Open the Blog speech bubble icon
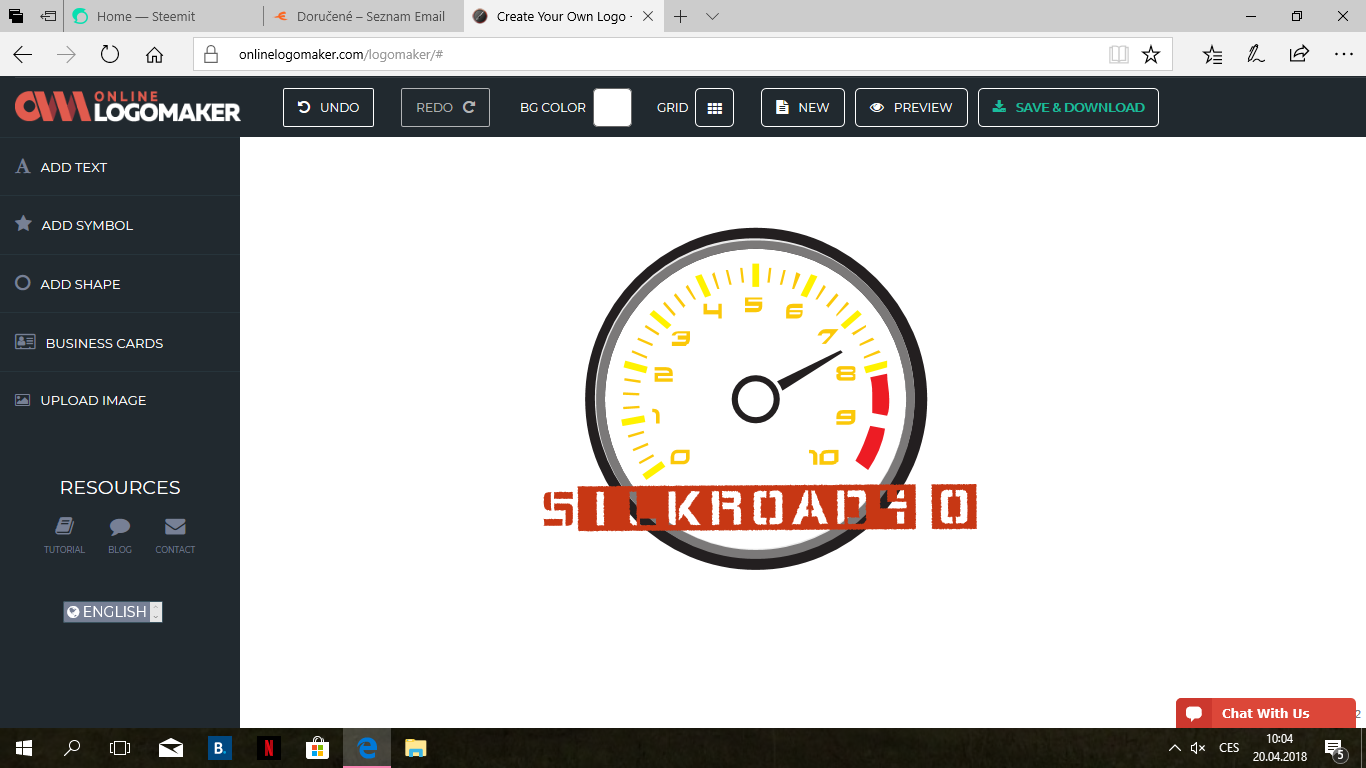 tap(120, 527)
